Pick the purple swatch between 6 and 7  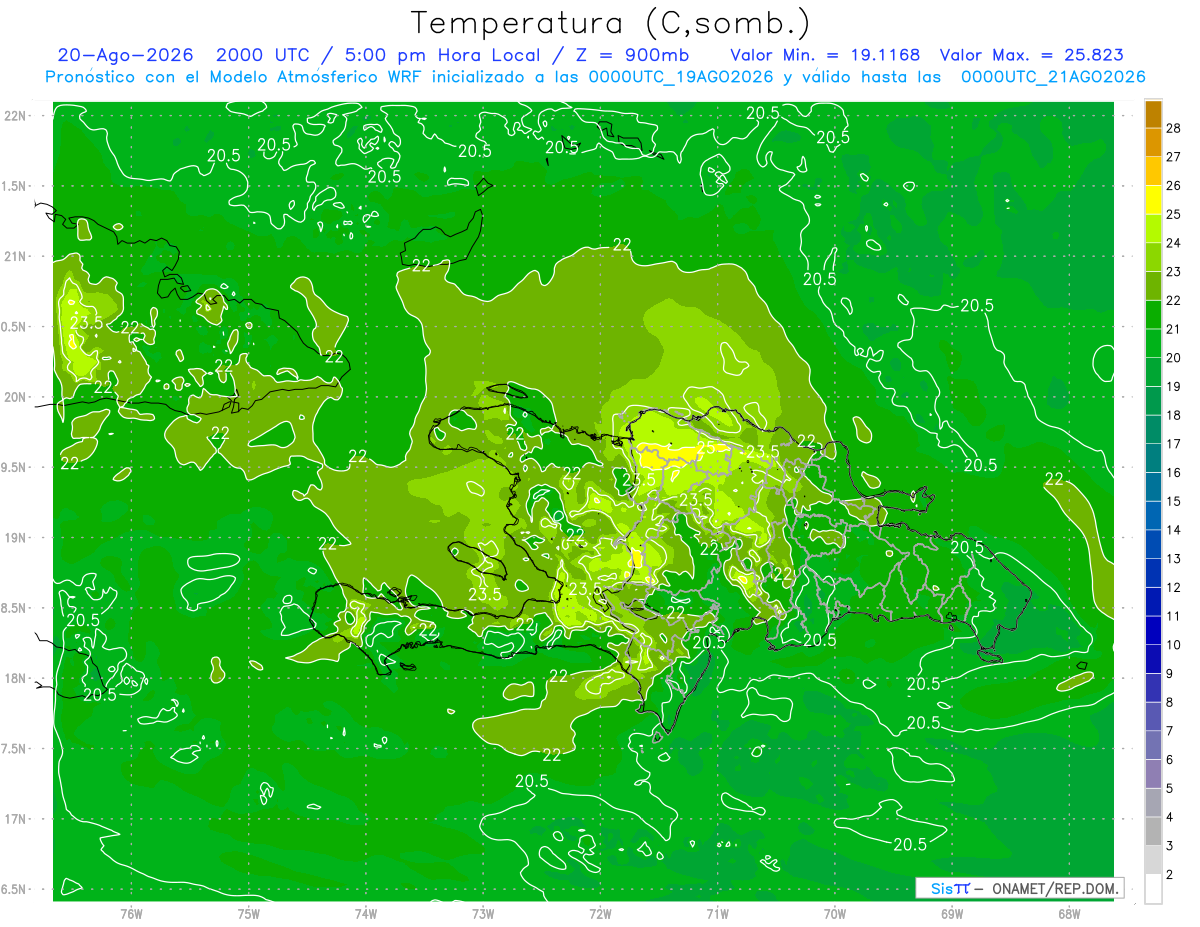(1153, 745)
